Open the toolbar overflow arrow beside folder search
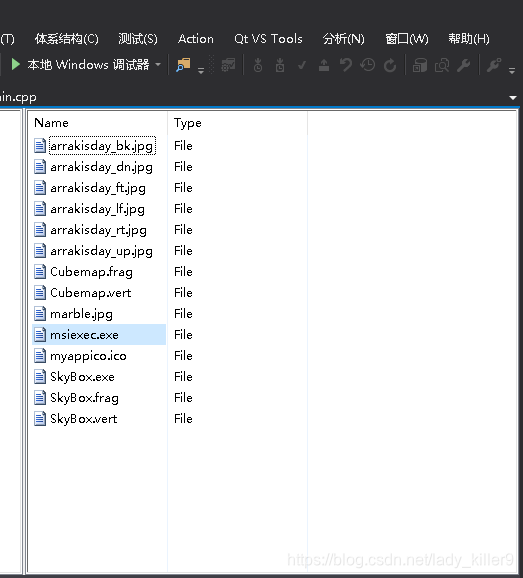The image size is (523, 578). coord(201,70)
